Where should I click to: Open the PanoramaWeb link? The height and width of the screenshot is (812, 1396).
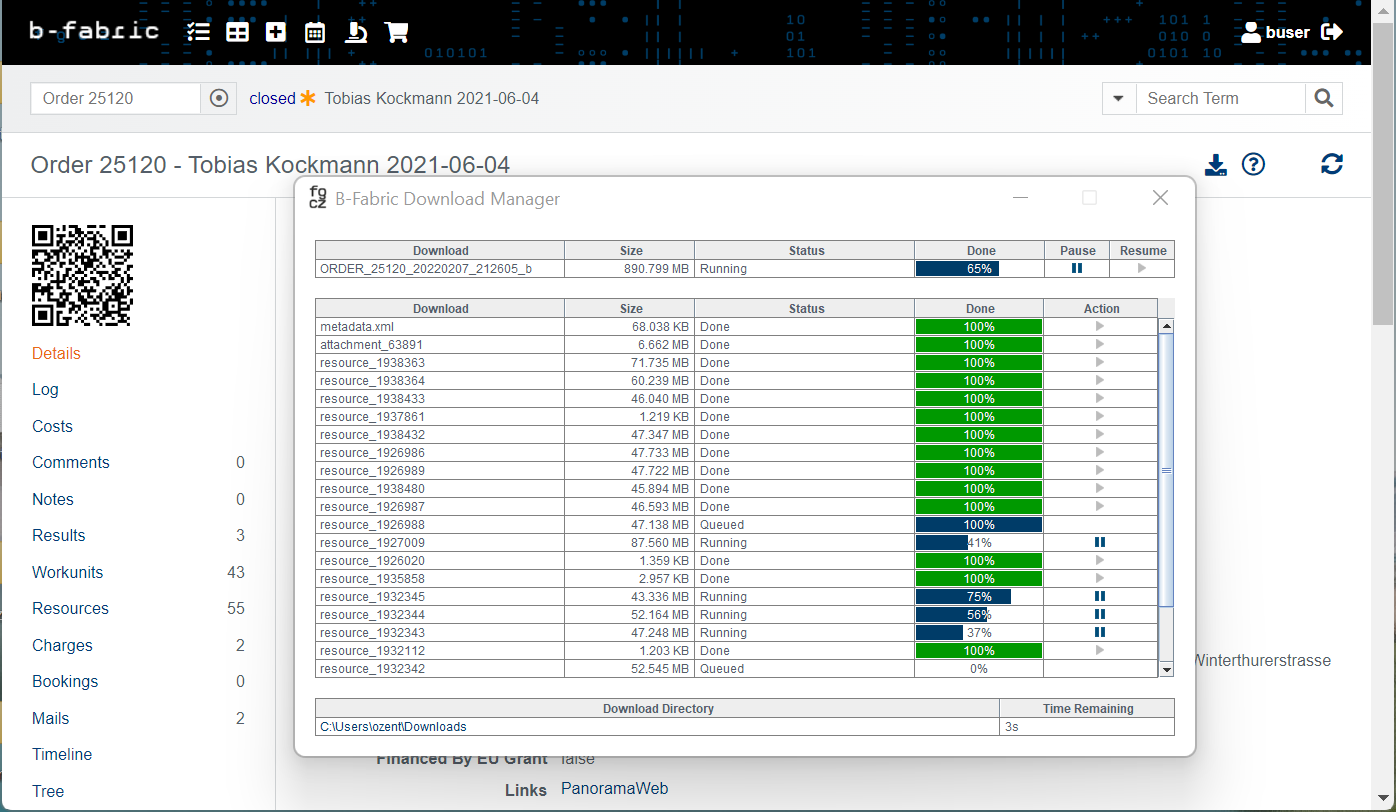614,788
